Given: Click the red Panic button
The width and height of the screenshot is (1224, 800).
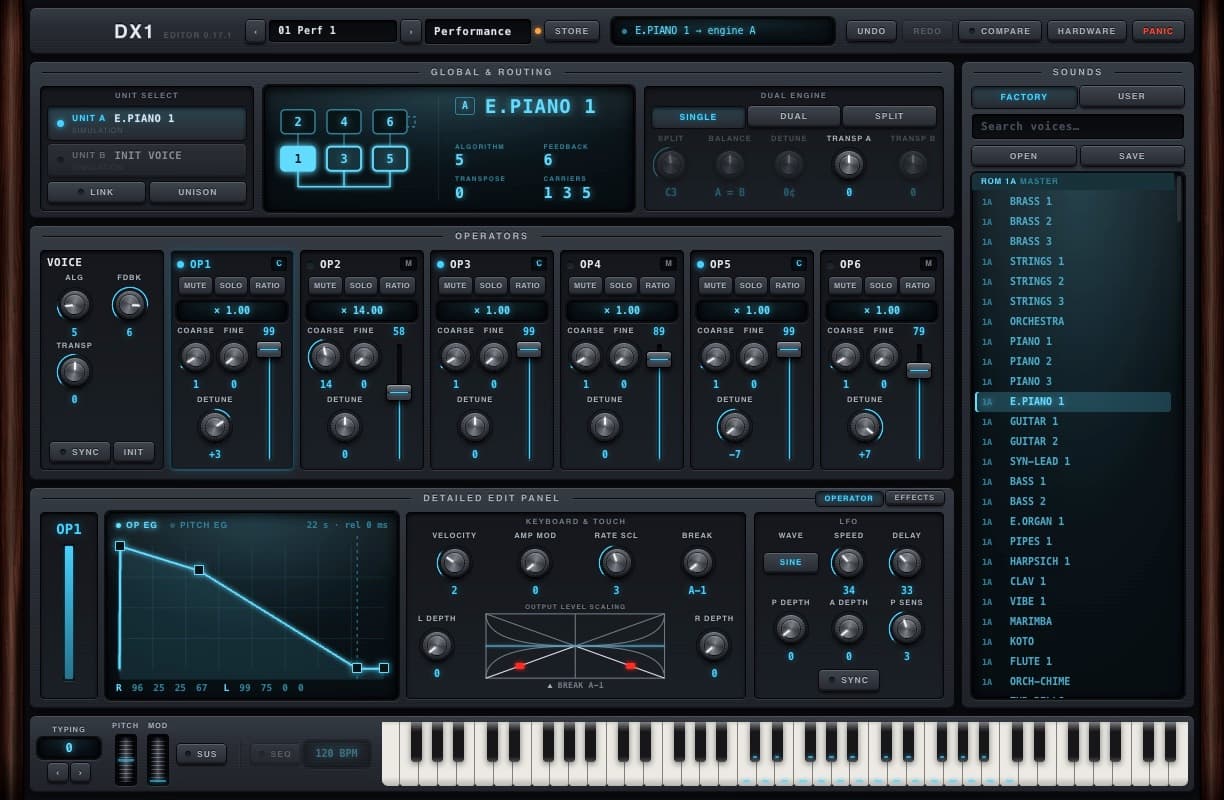Looking at the screenshot, I should click(x=1158, y=31).
